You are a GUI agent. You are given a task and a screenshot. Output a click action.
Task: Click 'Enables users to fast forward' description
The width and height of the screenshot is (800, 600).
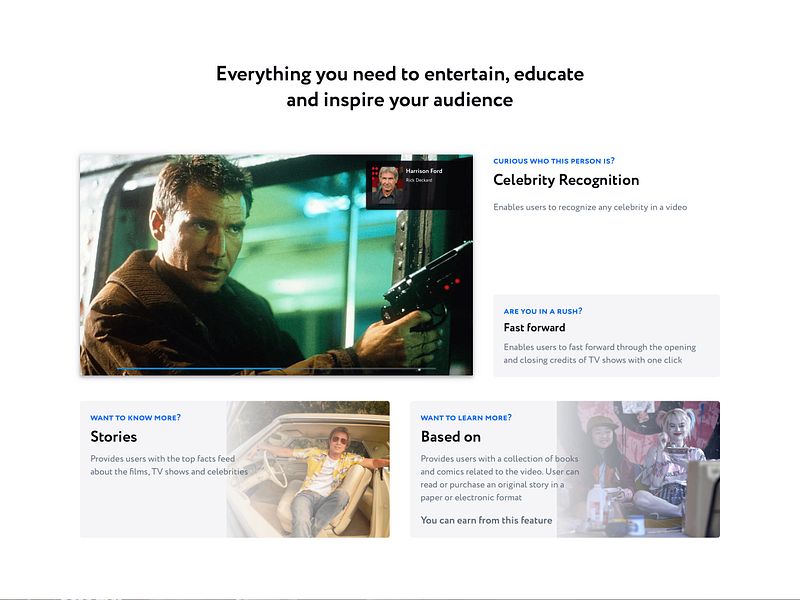pyautogui.click(x=599, y=354)
